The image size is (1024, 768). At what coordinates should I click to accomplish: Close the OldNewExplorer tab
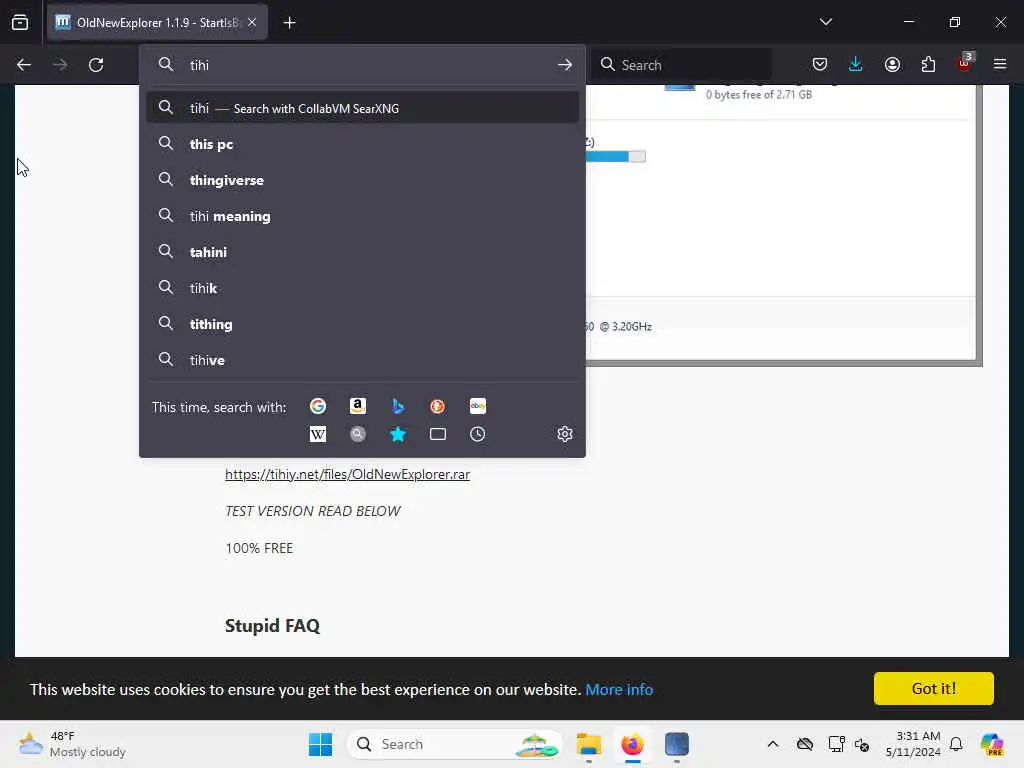[x=252, y=22]
